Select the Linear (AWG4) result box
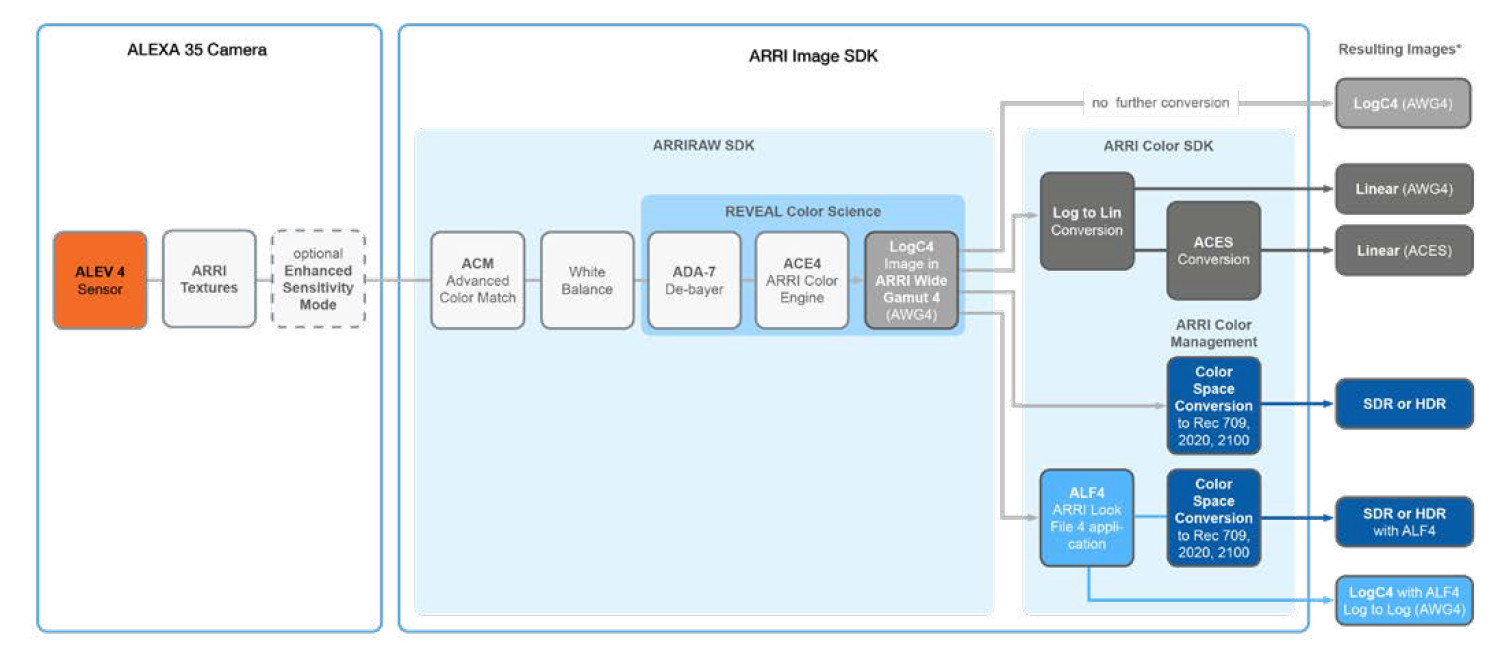Viewport: 1498px width, 653px height. tap(1404, 189)
